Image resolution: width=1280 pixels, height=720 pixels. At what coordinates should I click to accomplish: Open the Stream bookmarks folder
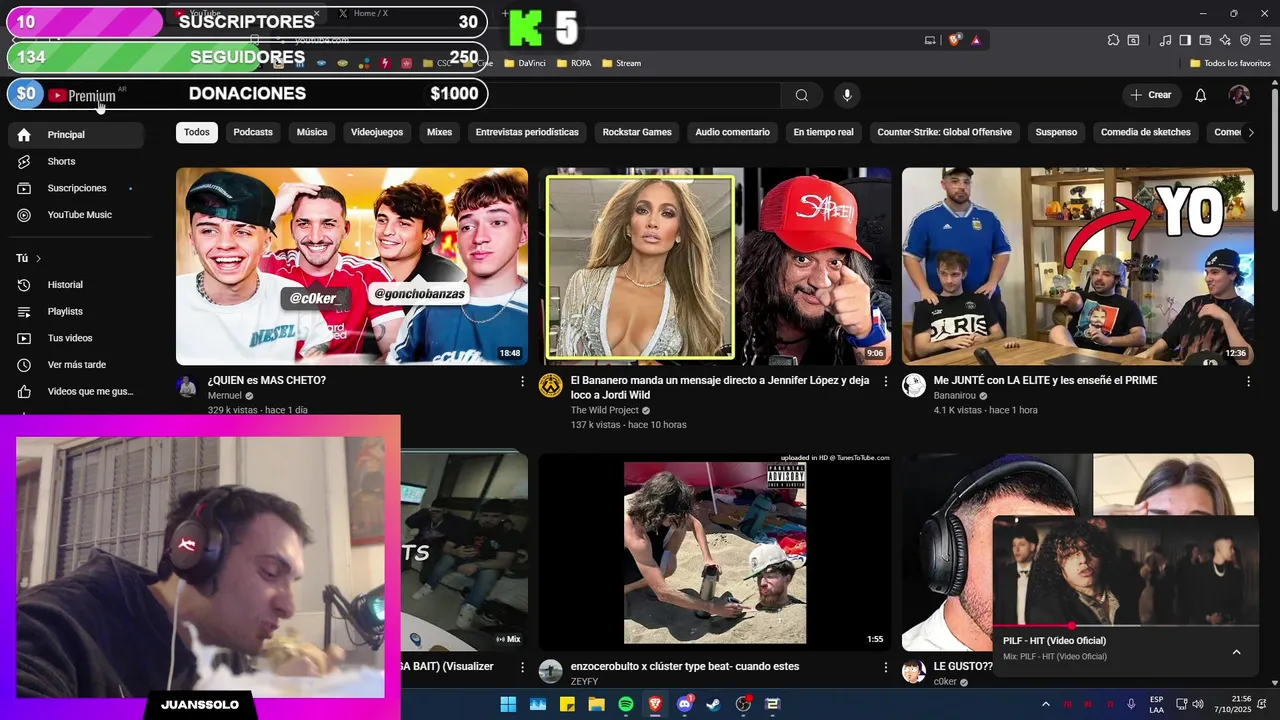pos(621,63)
